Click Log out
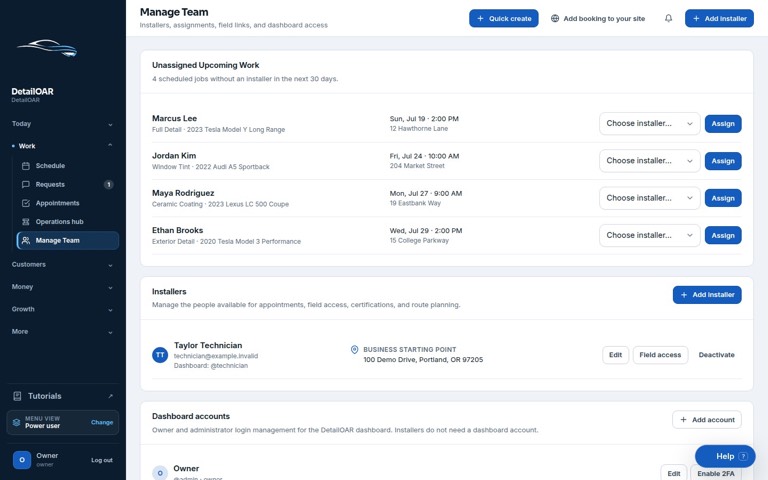The width and height of the screenshot is (768, 480). tap(102, 460)
